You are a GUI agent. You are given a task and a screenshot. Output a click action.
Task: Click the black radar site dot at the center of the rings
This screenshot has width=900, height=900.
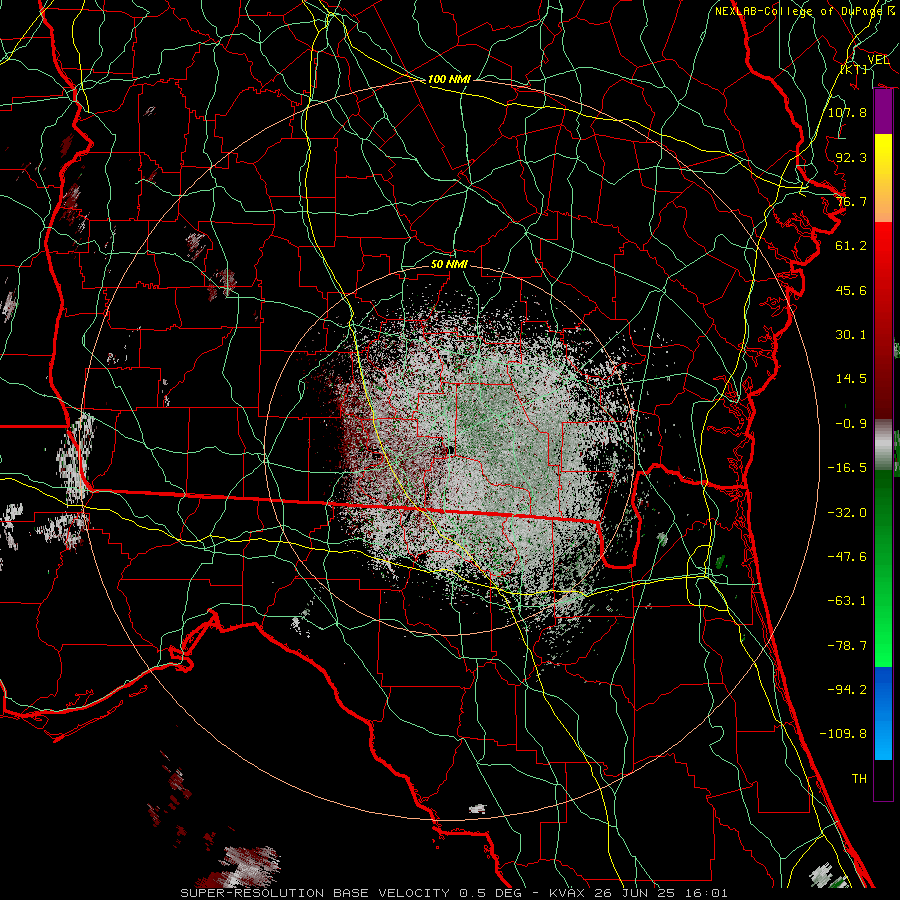(451, 451)
